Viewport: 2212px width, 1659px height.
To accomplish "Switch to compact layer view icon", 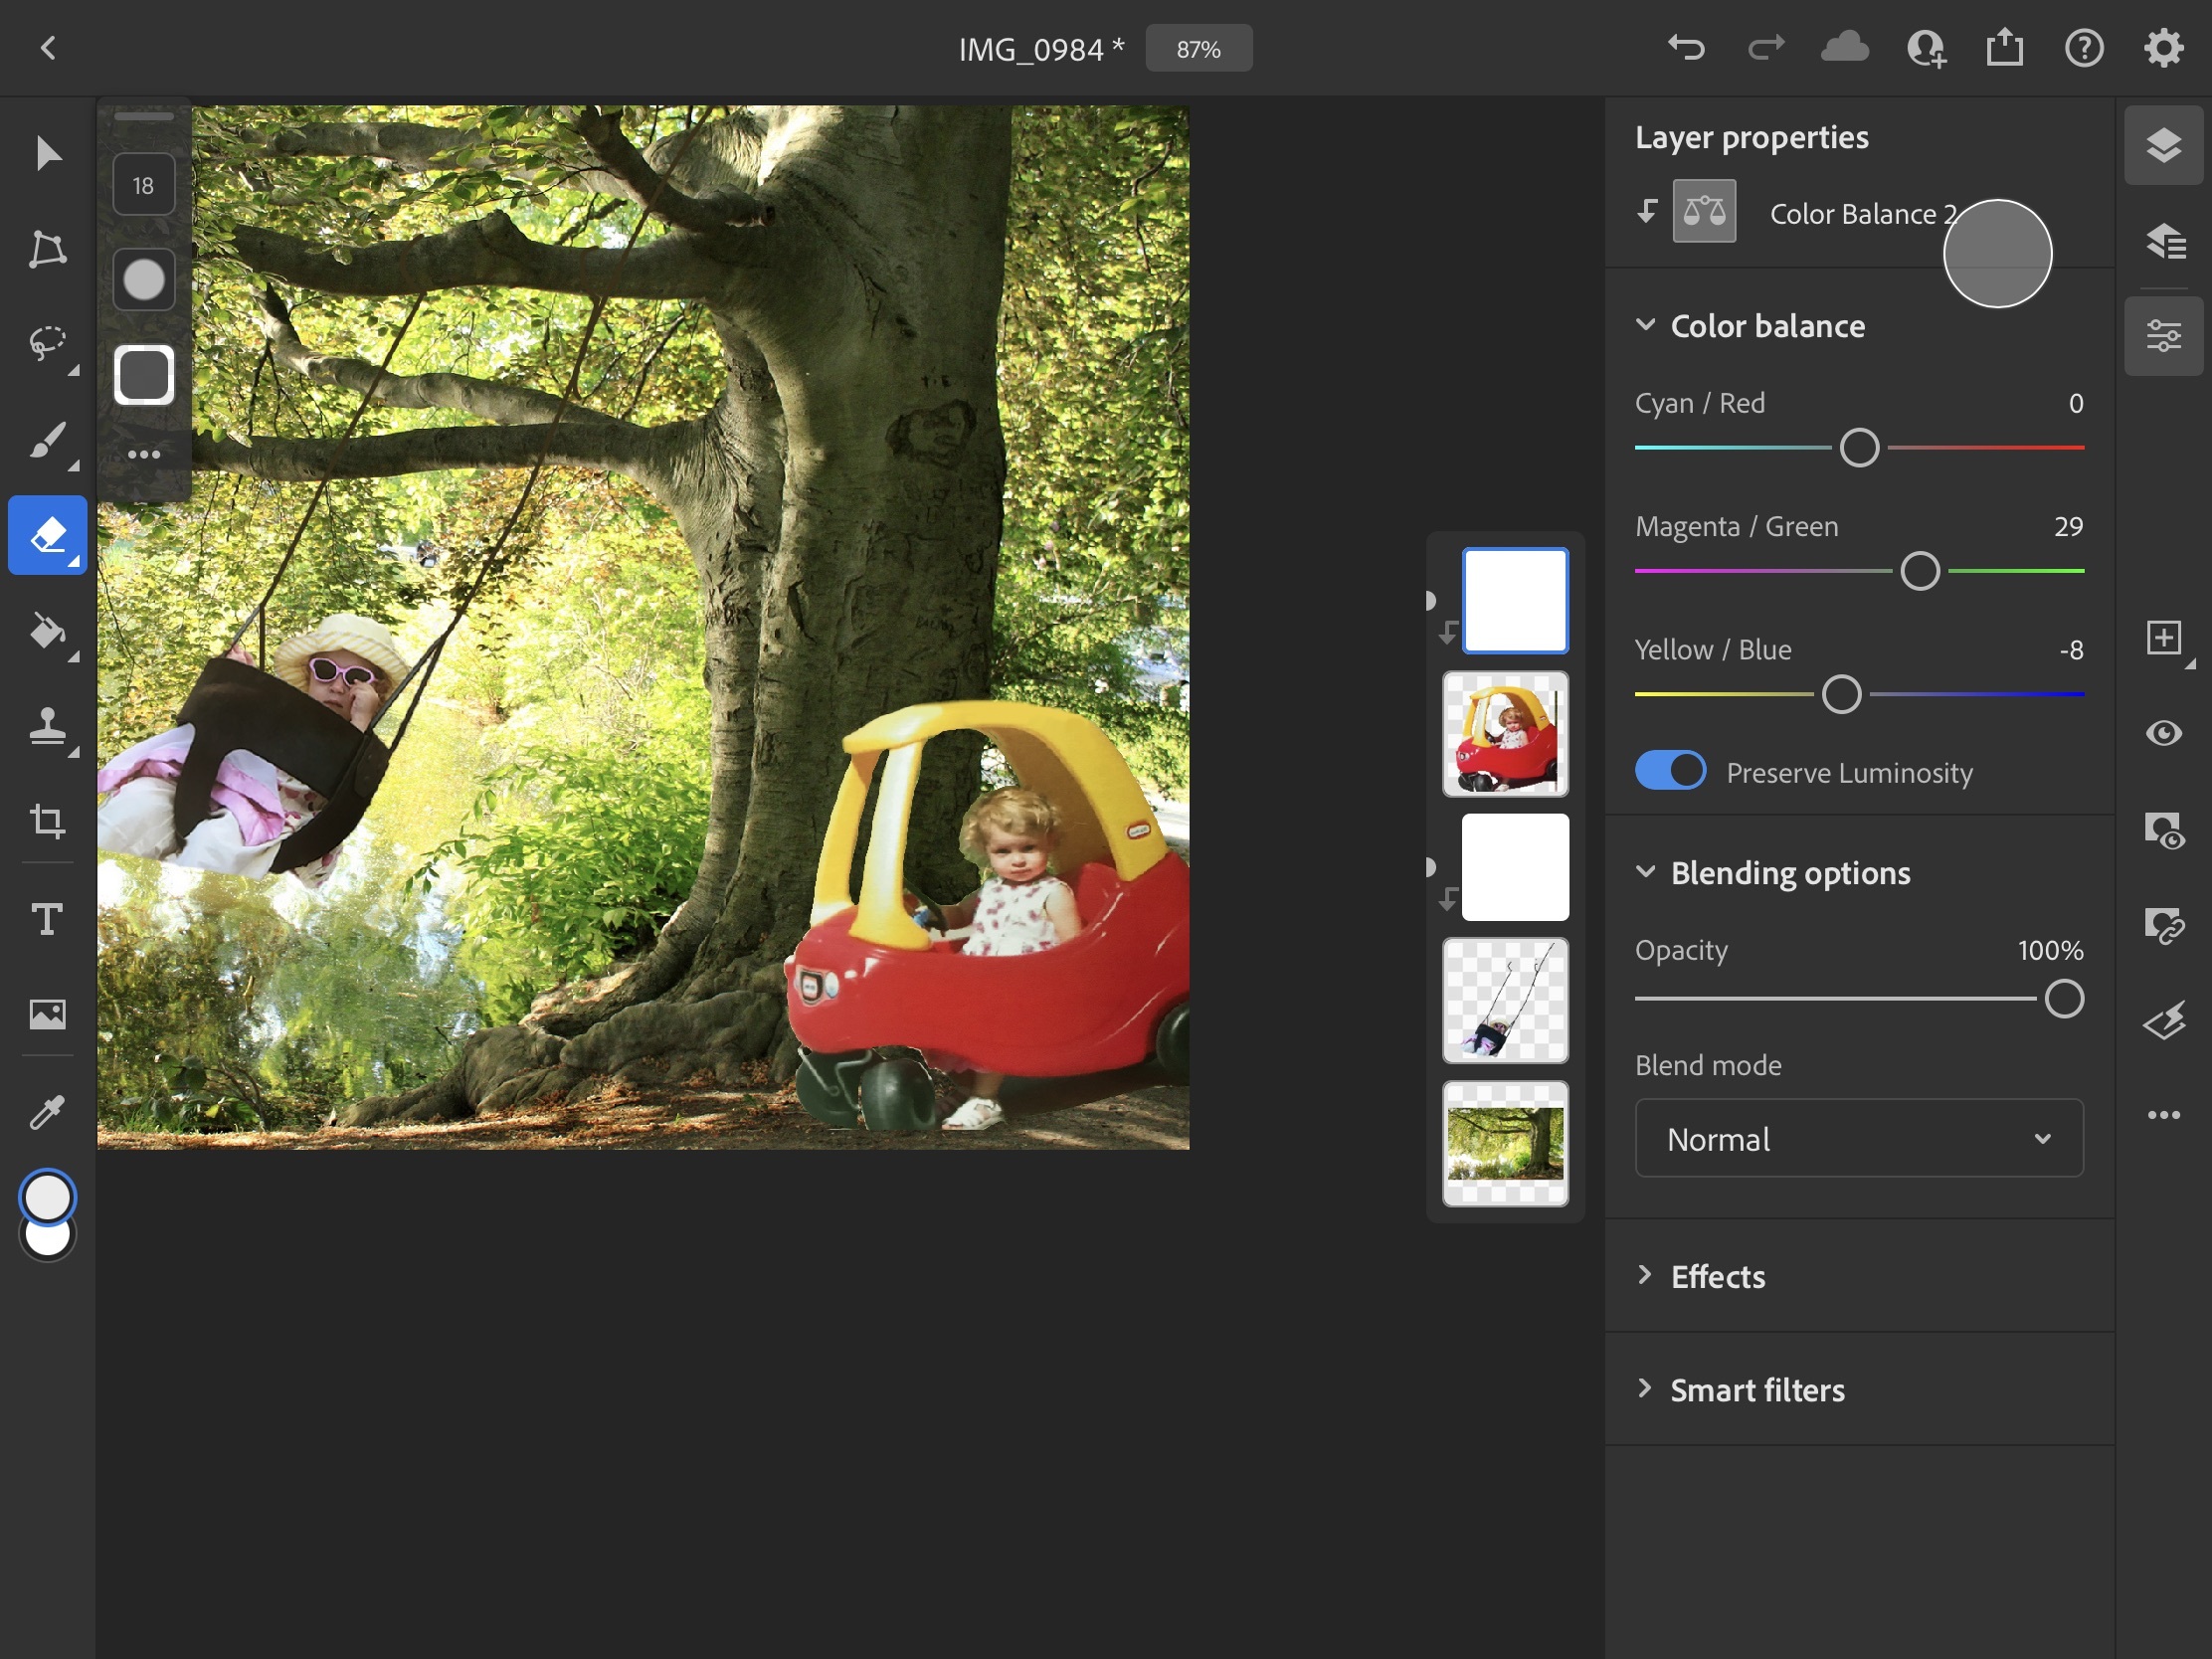I will (x=2163, y=146).
